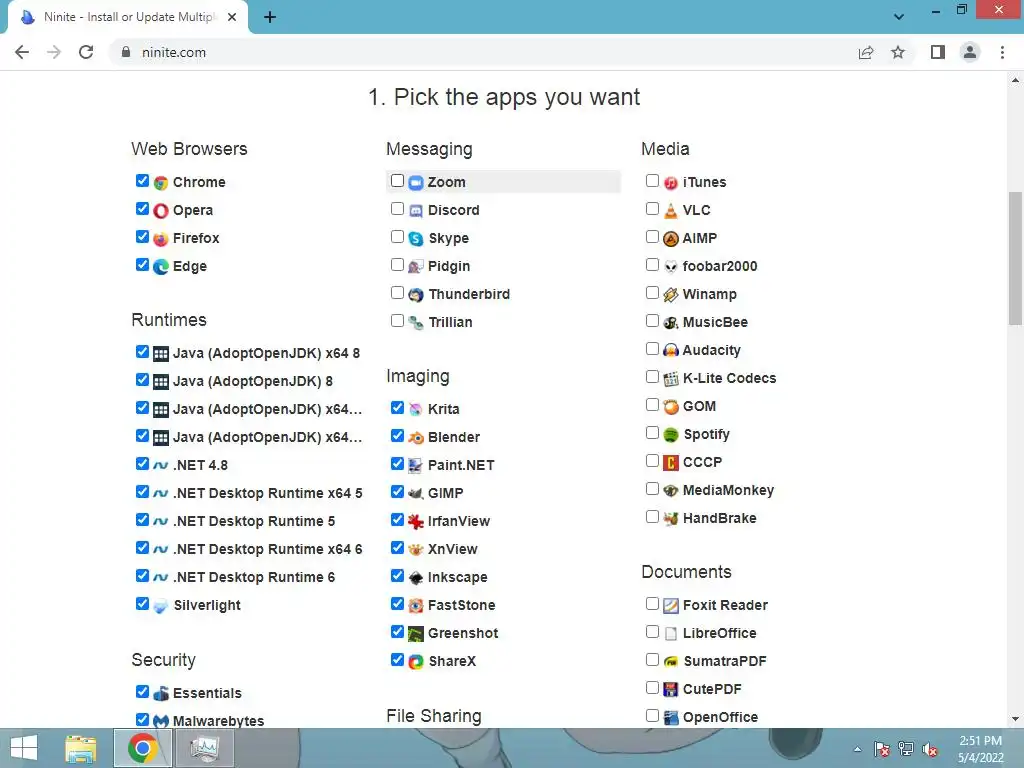Click the K-Lite Codecs label

coord(729,379)
